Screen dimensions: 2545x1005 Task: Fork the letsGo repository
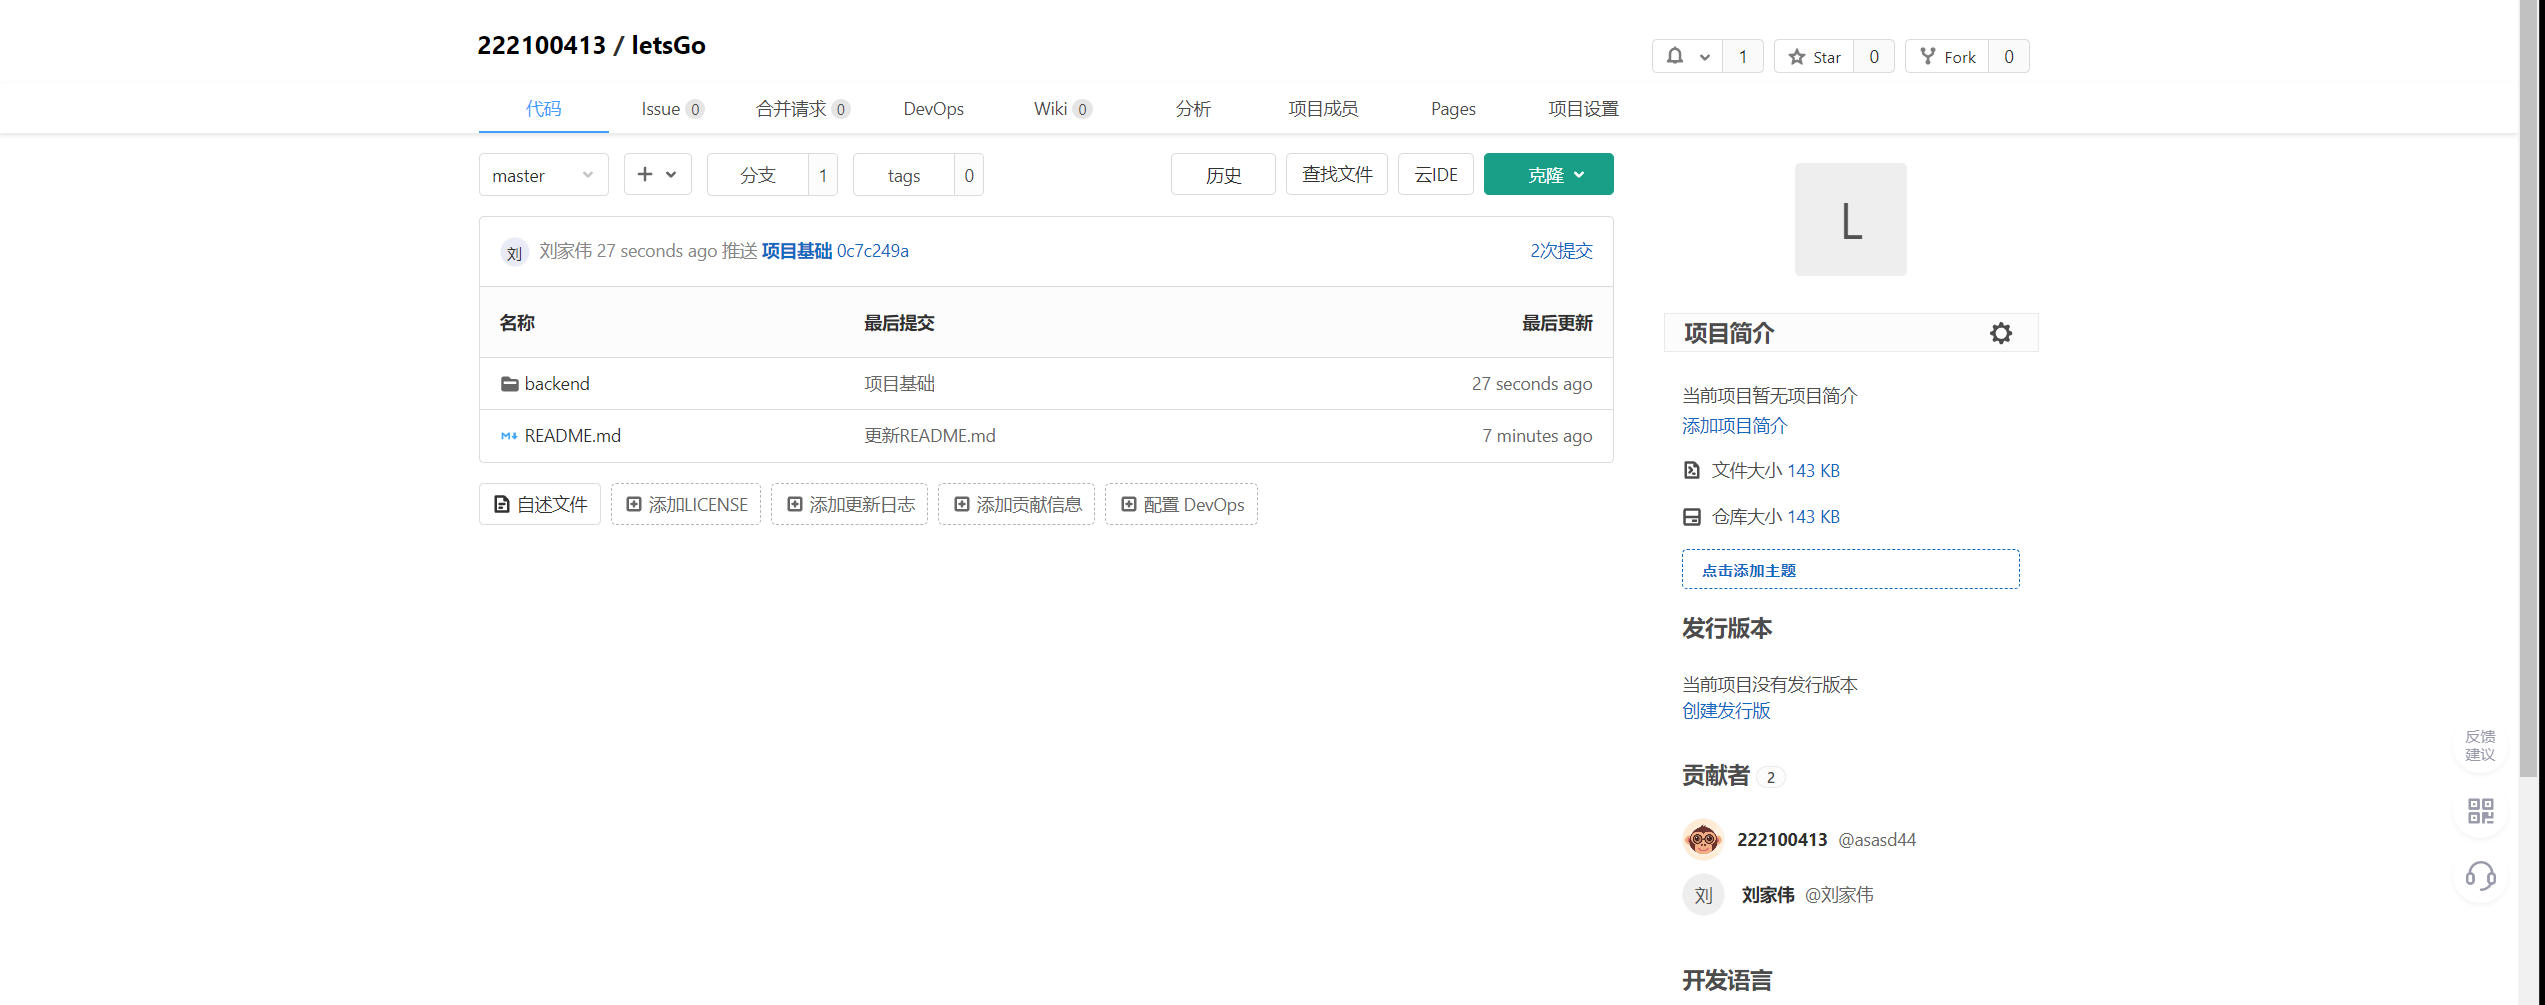(1947, 57)
